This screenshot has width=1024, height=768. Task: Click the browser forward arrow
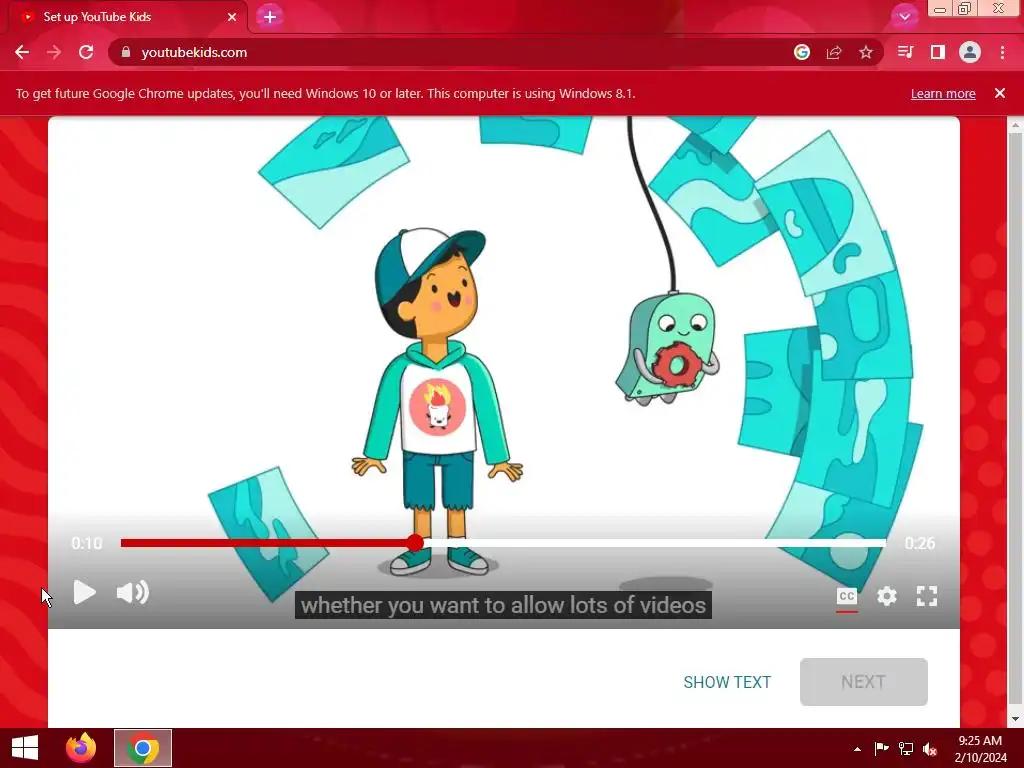[x=54, y=52]
